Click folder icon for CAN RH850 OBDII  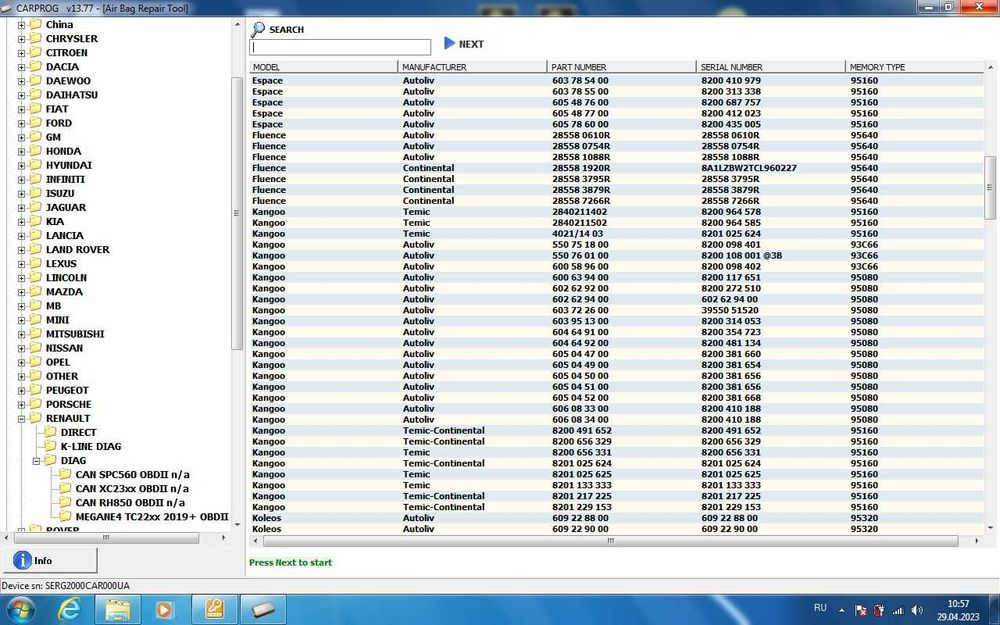[64, 502]
